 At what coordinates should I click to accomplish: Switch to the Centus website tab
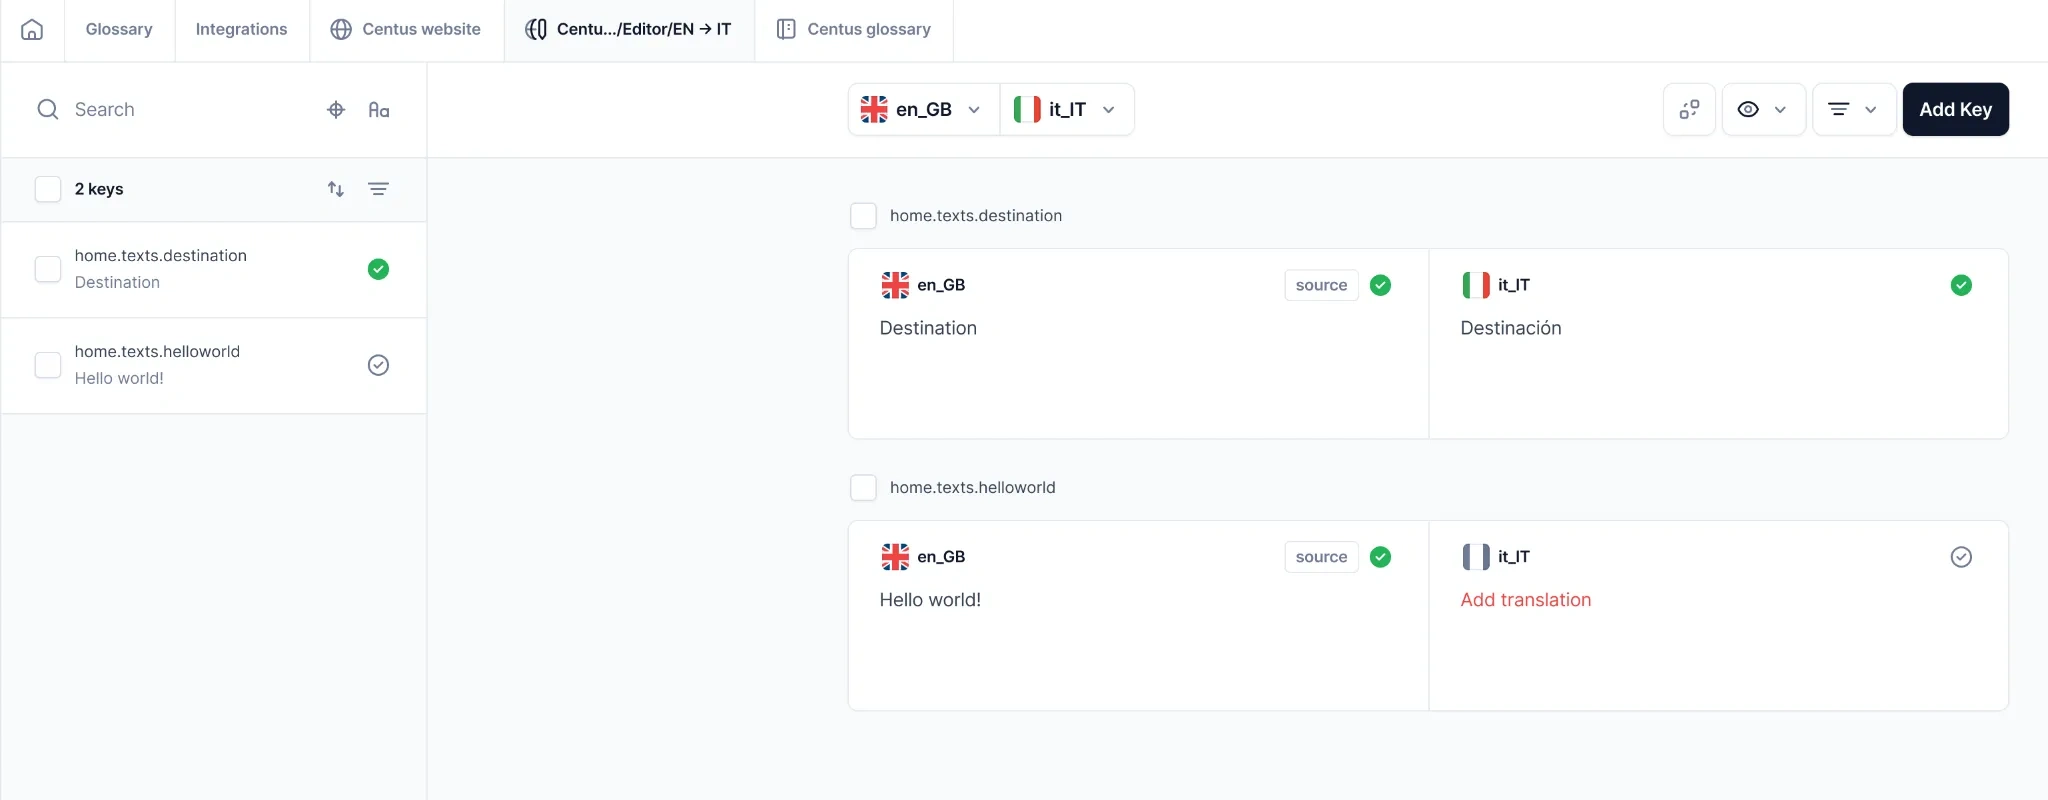[406, 30]
